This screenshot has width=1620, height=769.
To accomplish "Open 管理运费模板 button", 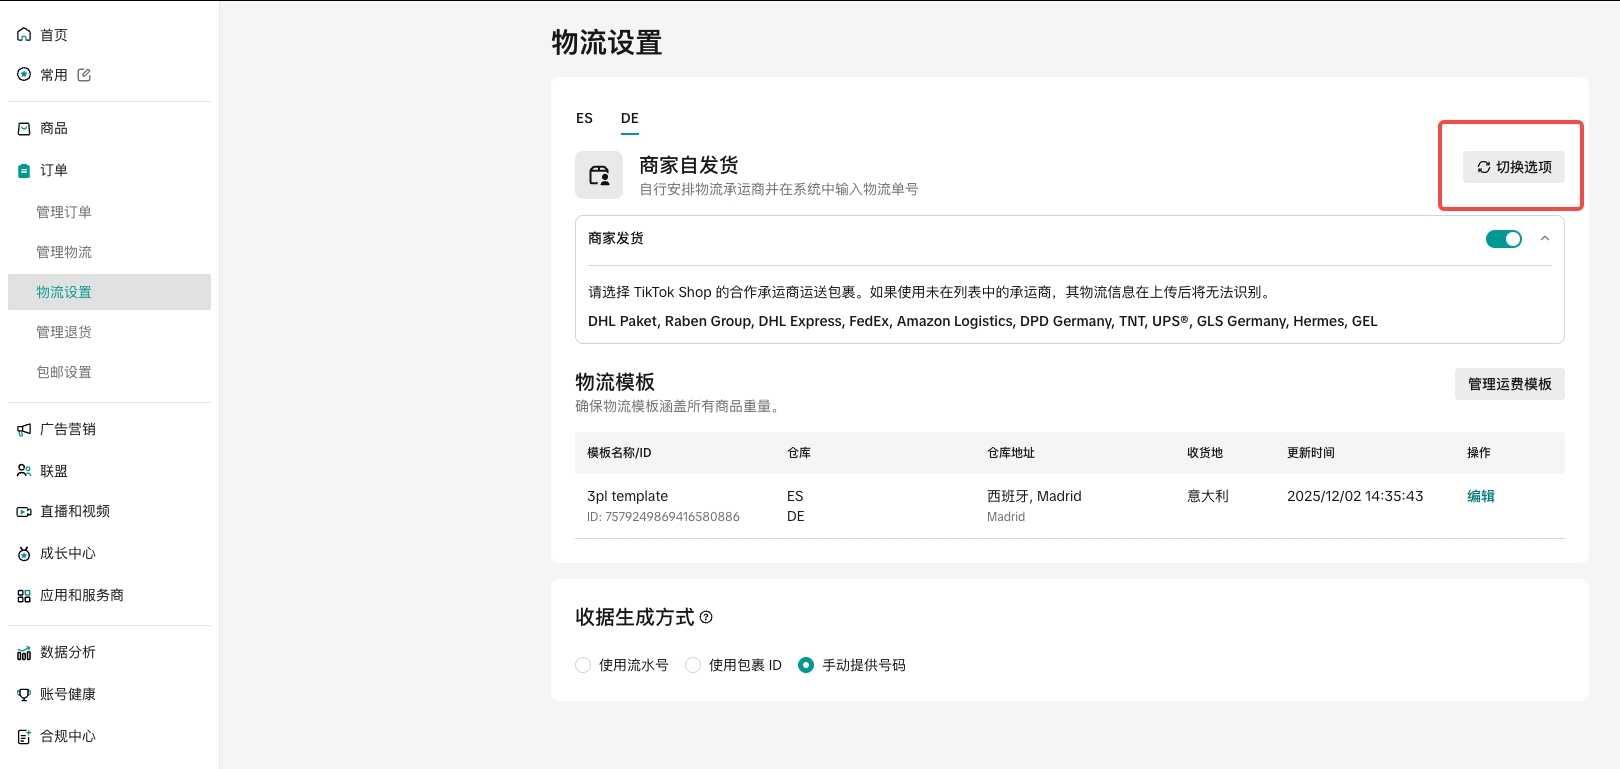I will coord(1509,384).
